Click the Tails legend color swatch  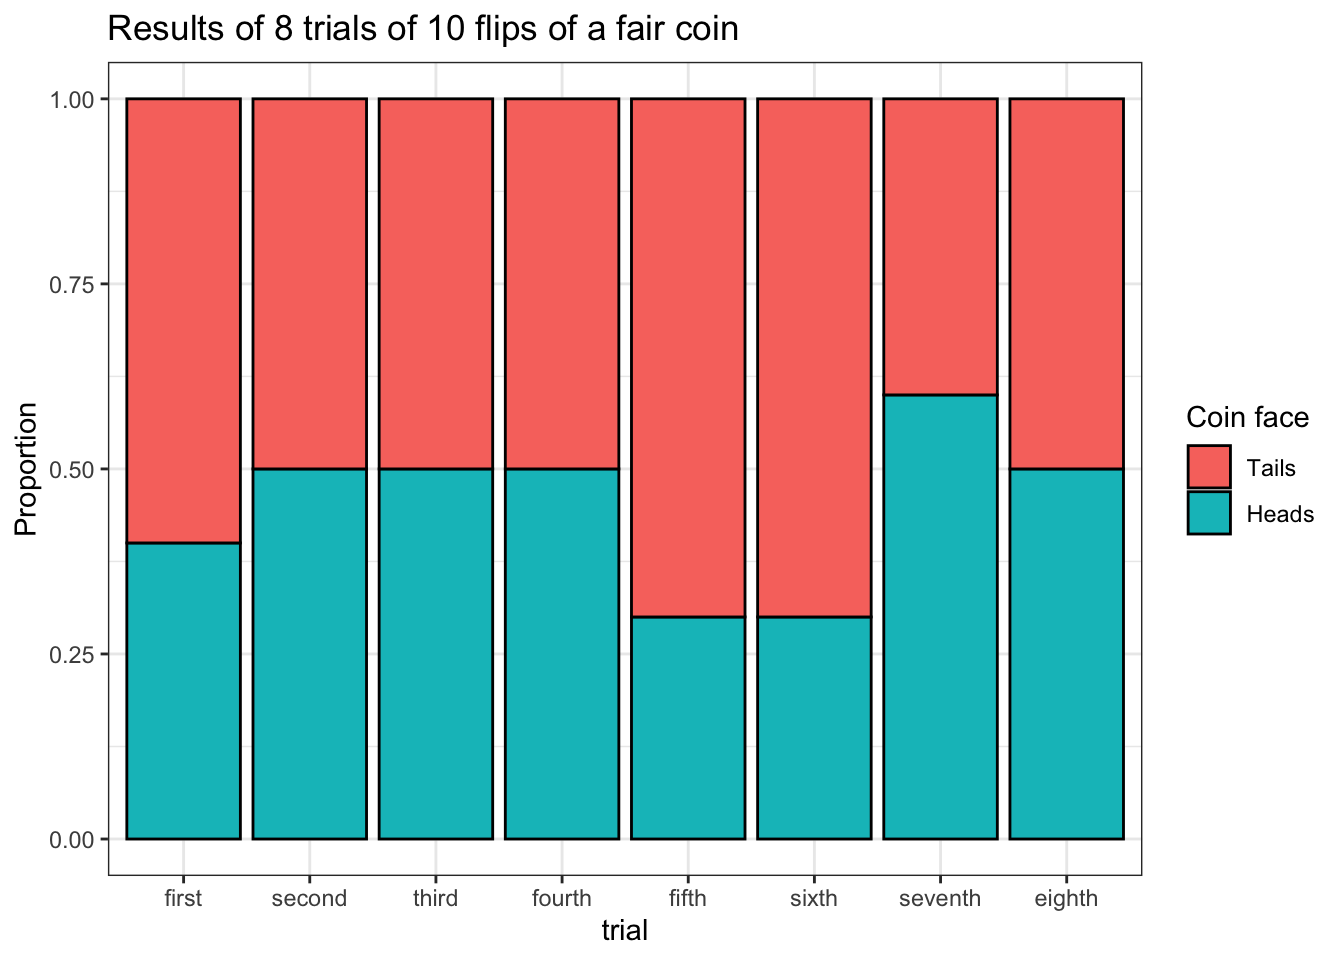[x=1209, y=467]
